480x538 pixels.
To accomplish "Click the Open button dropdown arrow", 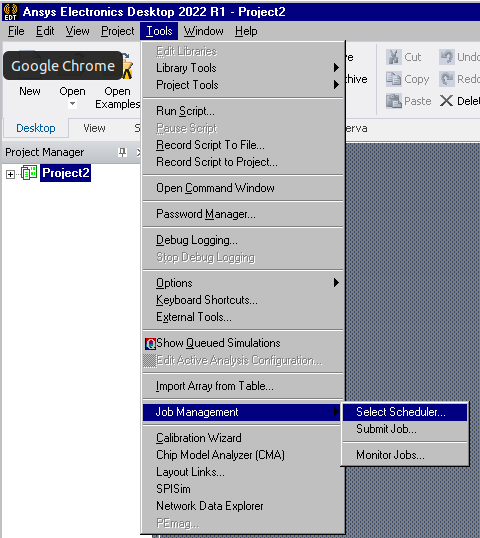I will click(72, 103).
